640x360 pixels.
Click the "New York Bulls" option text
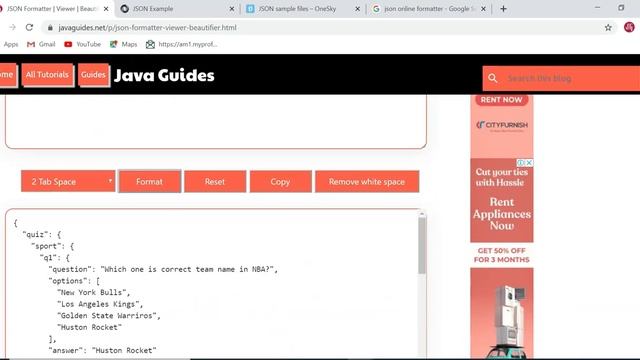(x=93, y=292)
